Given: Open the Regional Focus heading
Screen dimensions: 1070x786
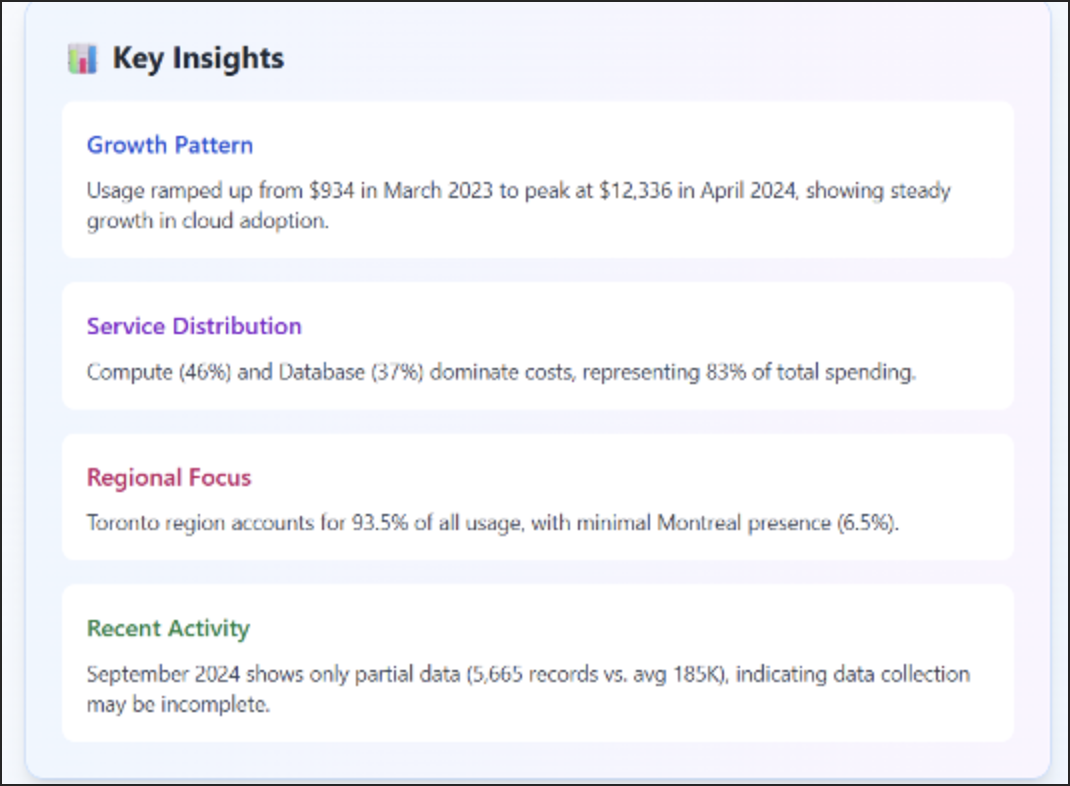Looking at the screenshot, I should pos(169,478).
